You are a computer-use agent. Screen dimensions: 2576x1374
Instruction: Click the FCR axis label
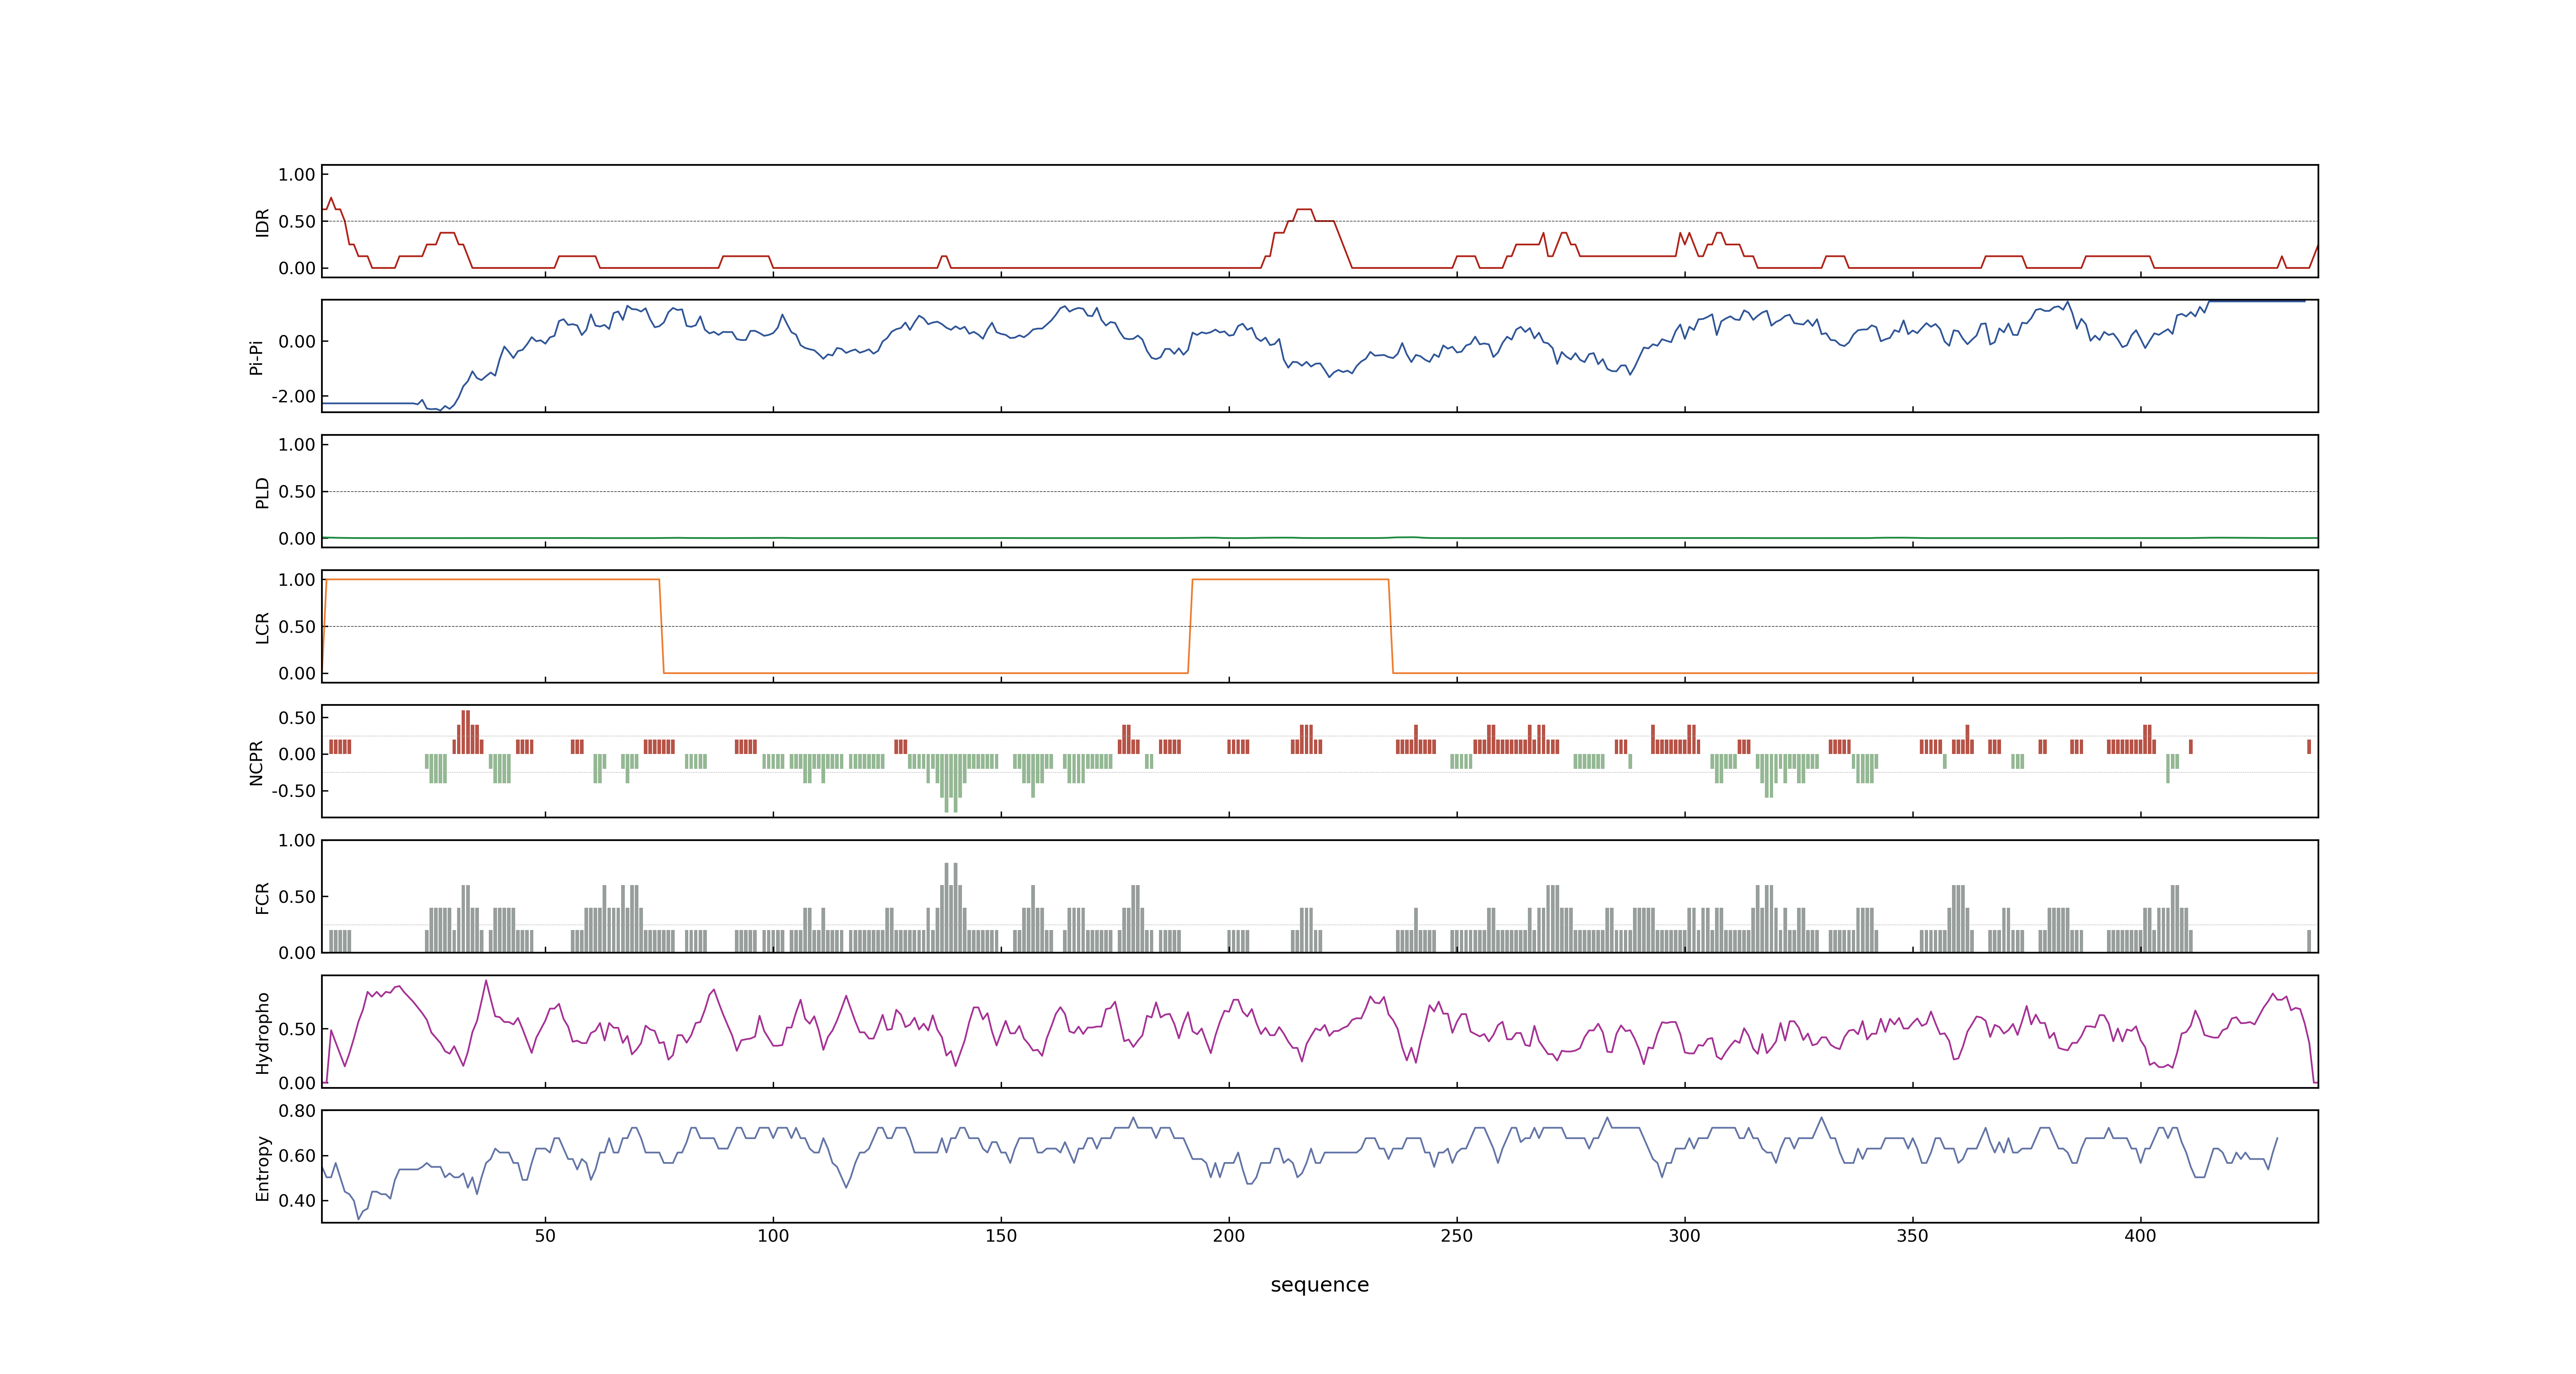[x=262, y=897]
